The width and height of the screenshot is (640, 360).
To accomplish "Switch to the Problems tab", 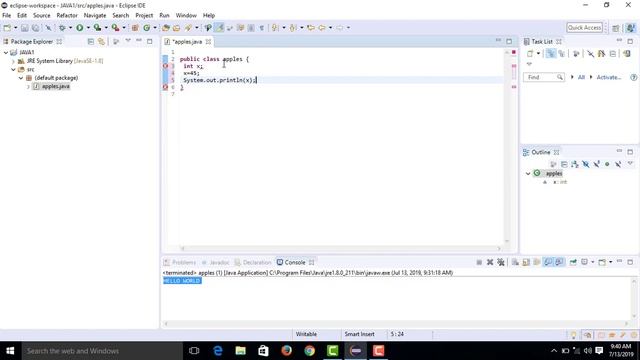I will click(x=180, y=262).
